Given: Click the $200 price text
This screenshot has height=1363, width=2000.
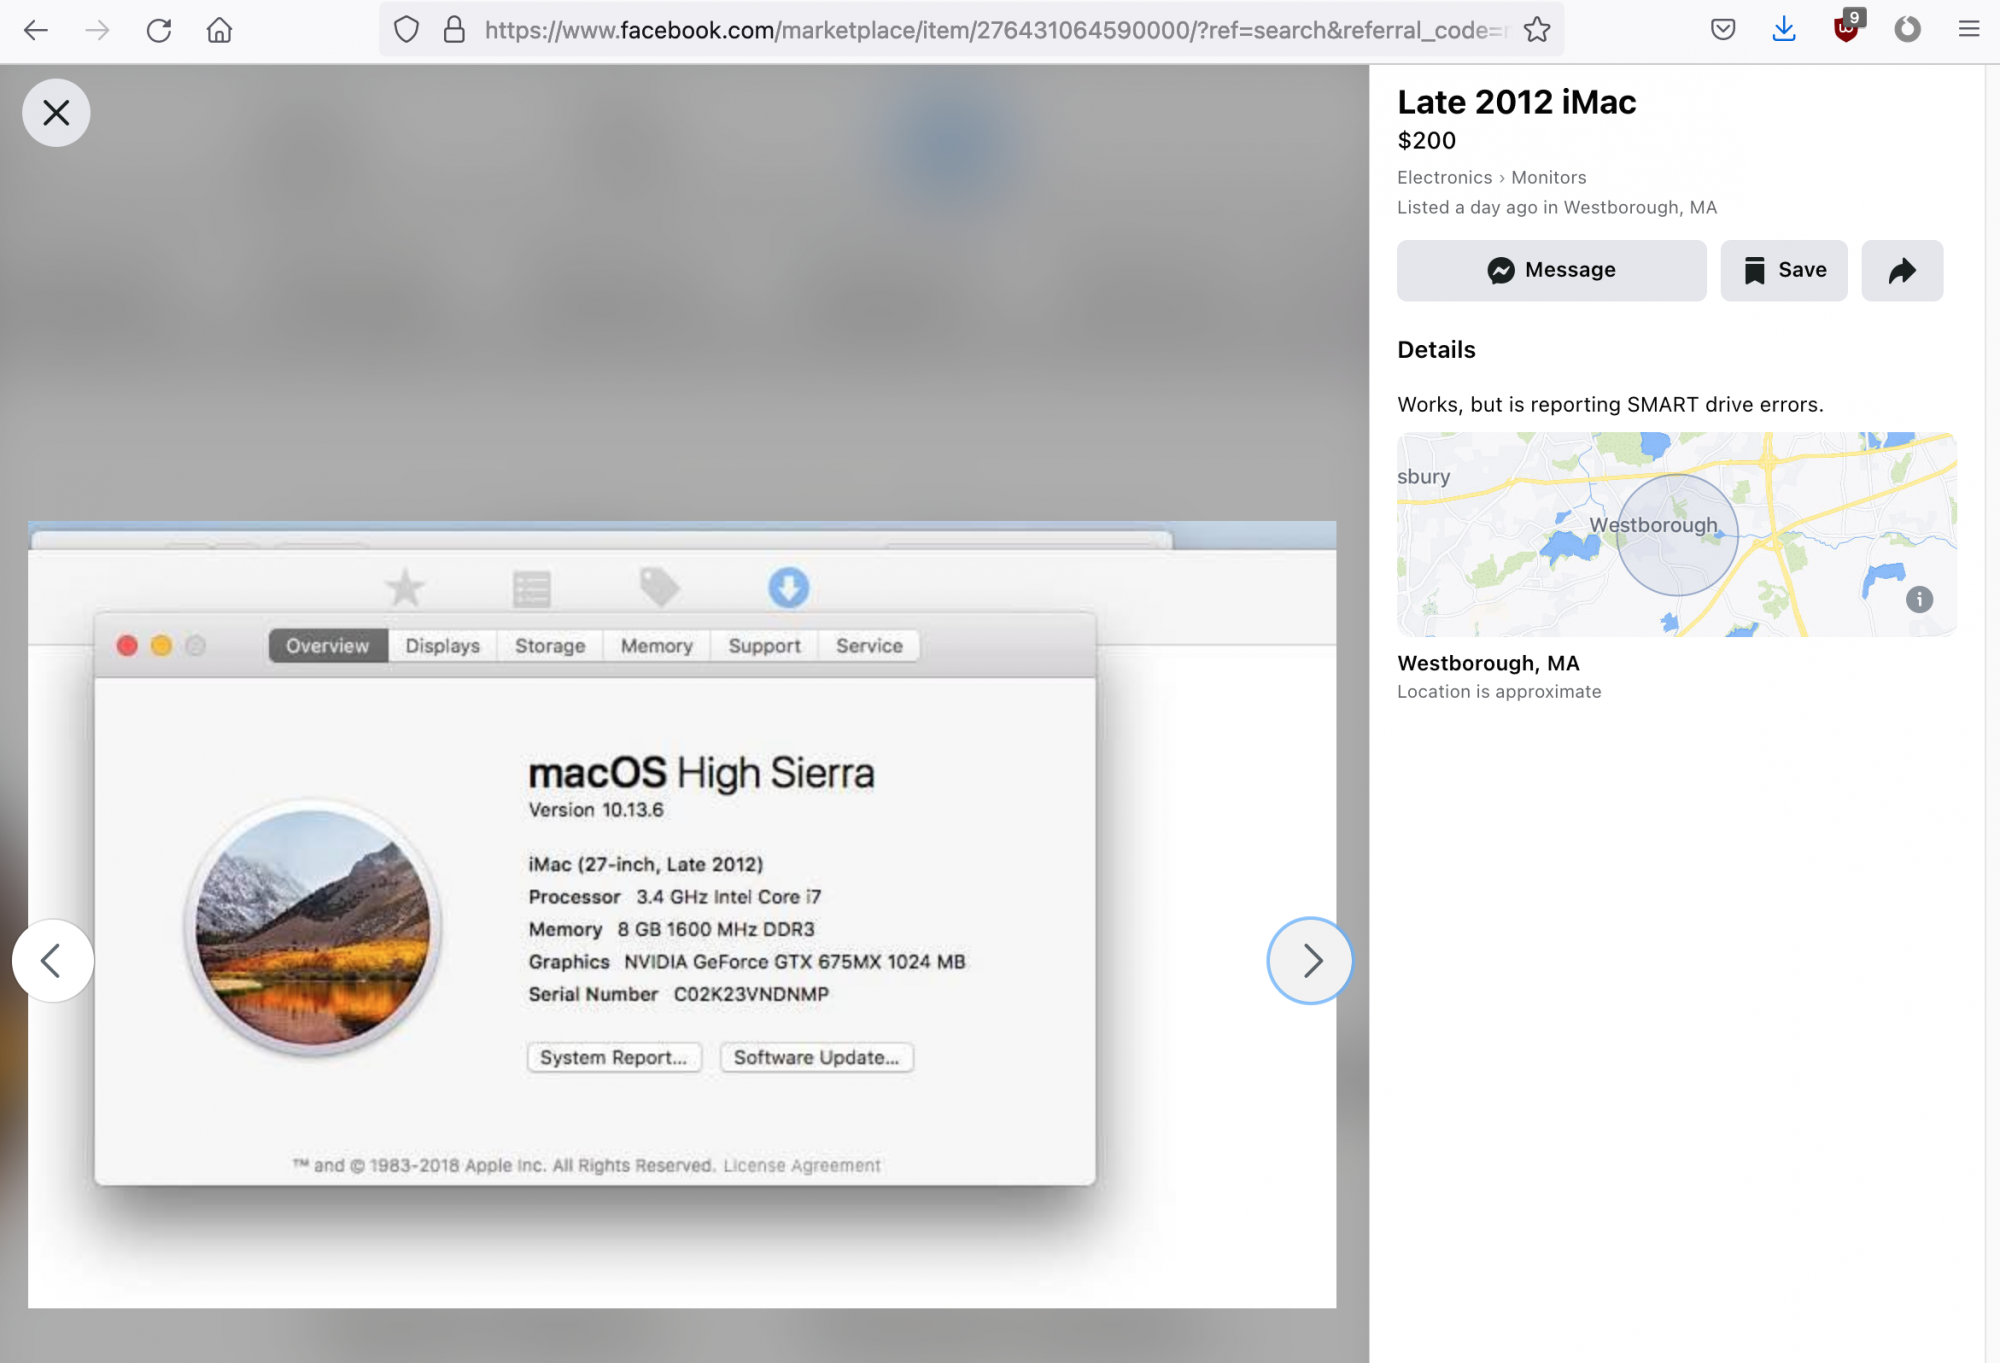Looking at the screenshot, I should 1426,140.
